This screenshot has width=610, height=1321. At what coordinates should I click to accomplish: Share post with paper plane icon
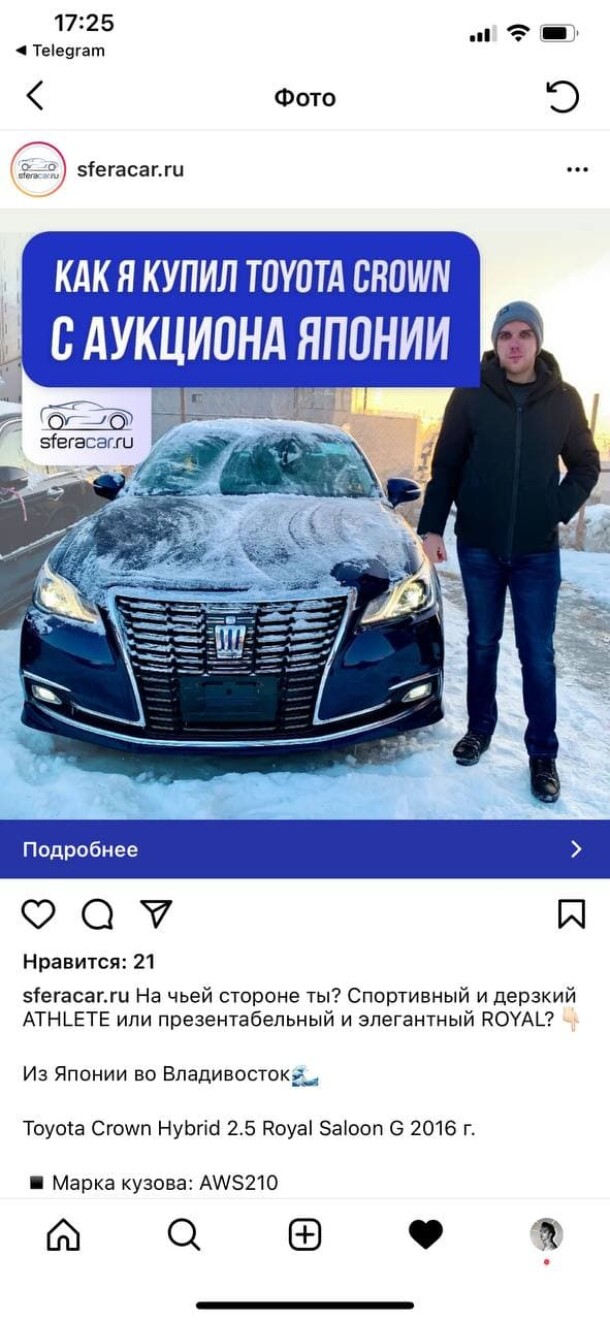click(156, 913)
